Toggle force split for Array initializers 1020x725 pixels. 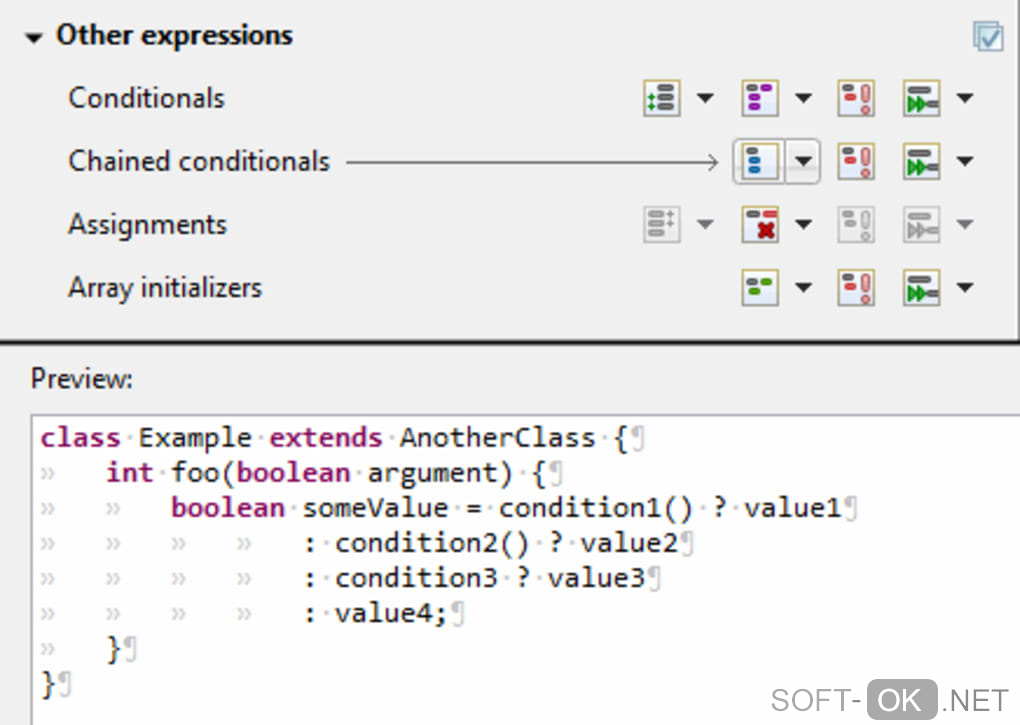(x=856, y=287)
